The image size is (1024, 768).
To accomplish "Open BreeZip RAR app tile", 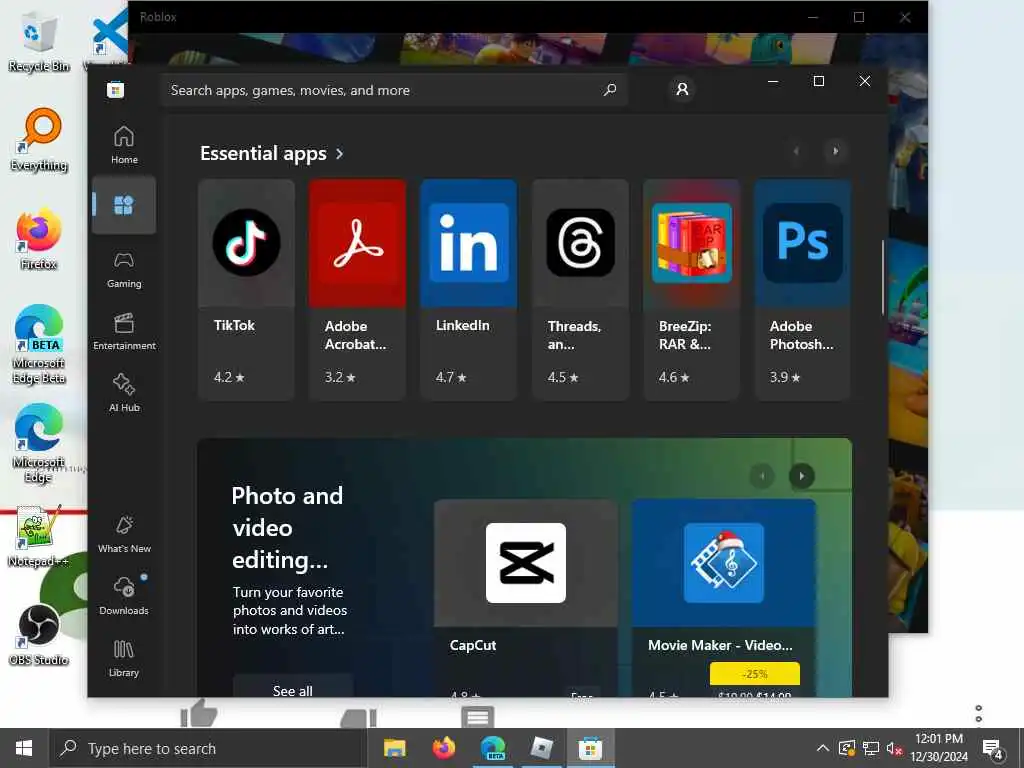I will tap(691, 289).
